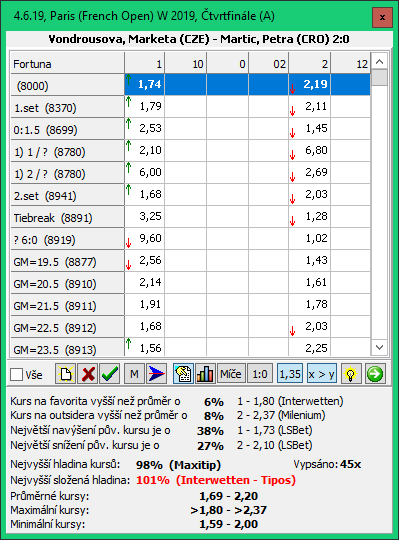Click the scrollbar down arrow
399x540 pixels.
coord(379,347)
